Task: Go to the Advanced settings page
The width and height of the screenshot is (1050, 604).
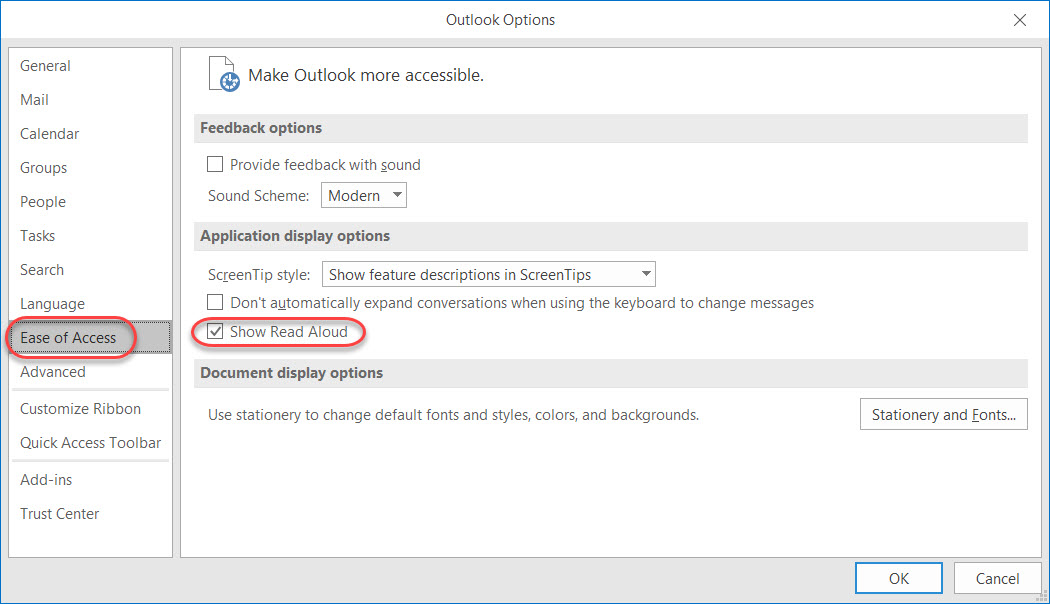Action: [x=52, y=371]
